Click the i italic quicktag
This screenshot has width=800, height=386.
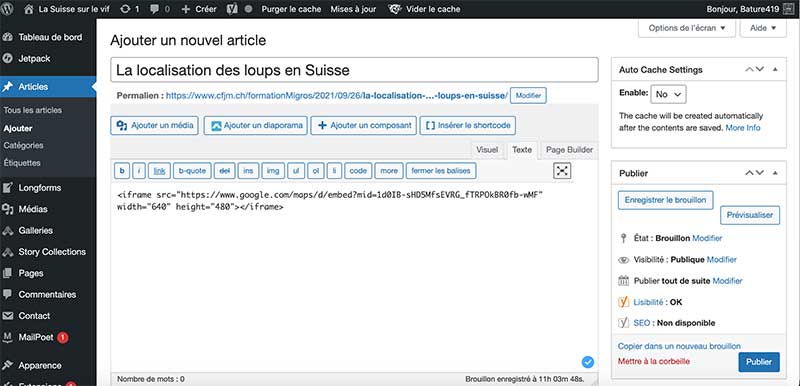[x=139, y=171]
